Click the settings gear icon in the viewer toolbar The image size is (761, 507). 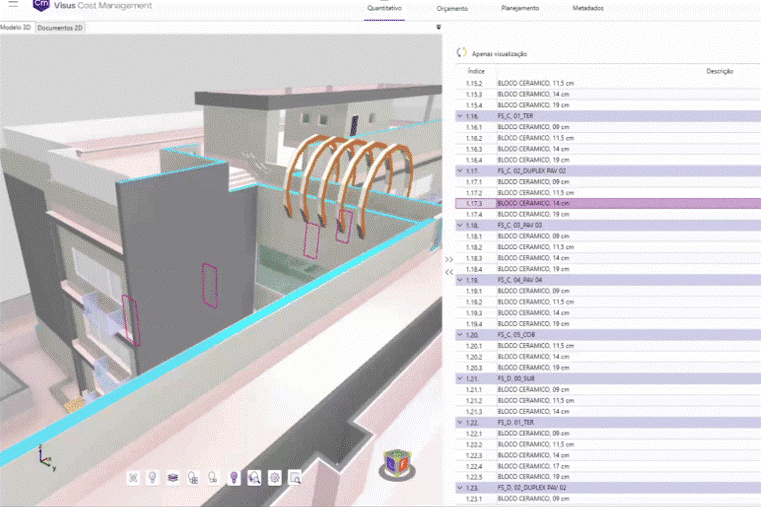tap(275, 479)
